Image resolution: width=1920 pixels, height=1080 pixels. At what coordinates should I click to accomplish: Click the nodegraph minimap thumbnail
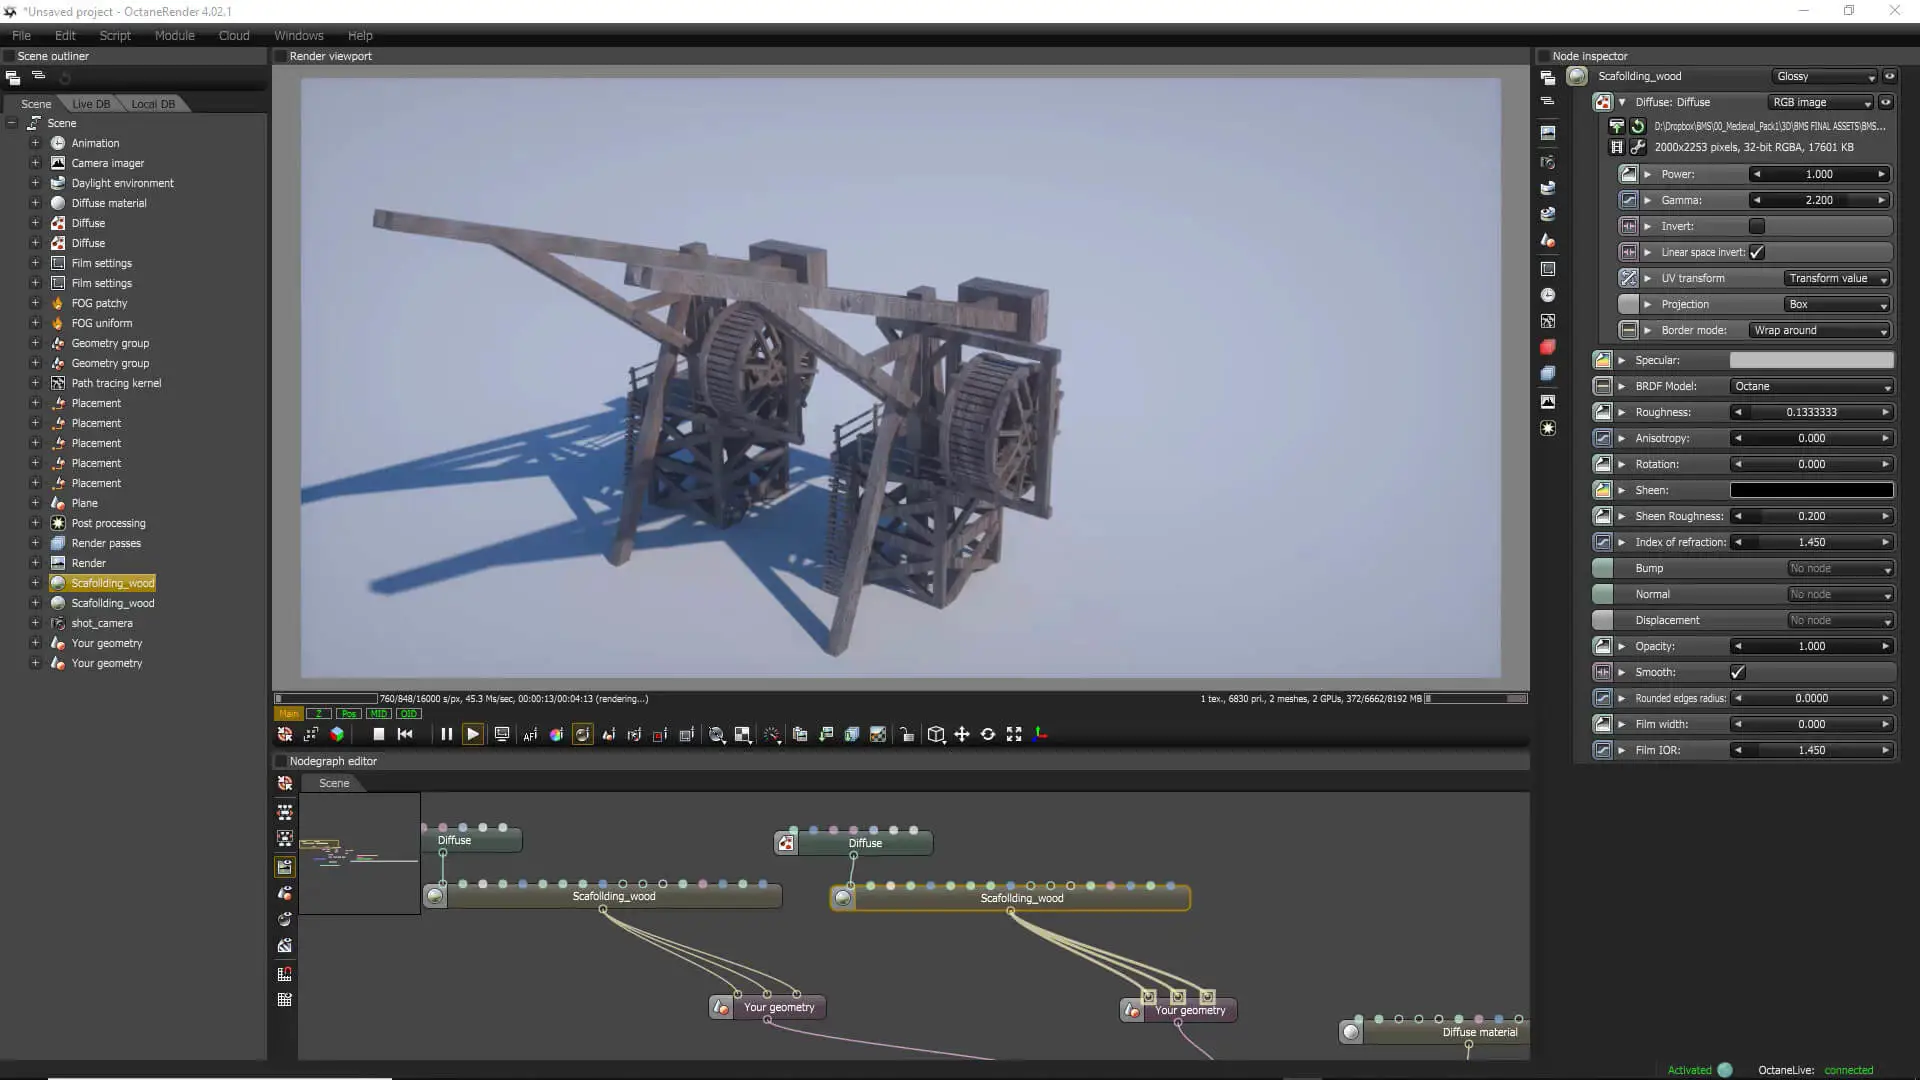359,853
